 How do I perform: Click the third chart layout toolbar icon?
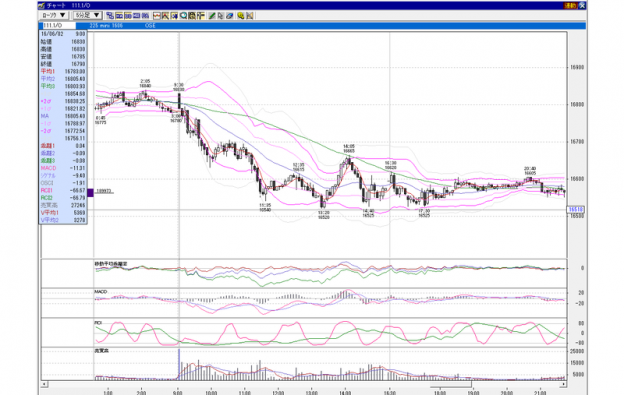click(x=136, y=16)
